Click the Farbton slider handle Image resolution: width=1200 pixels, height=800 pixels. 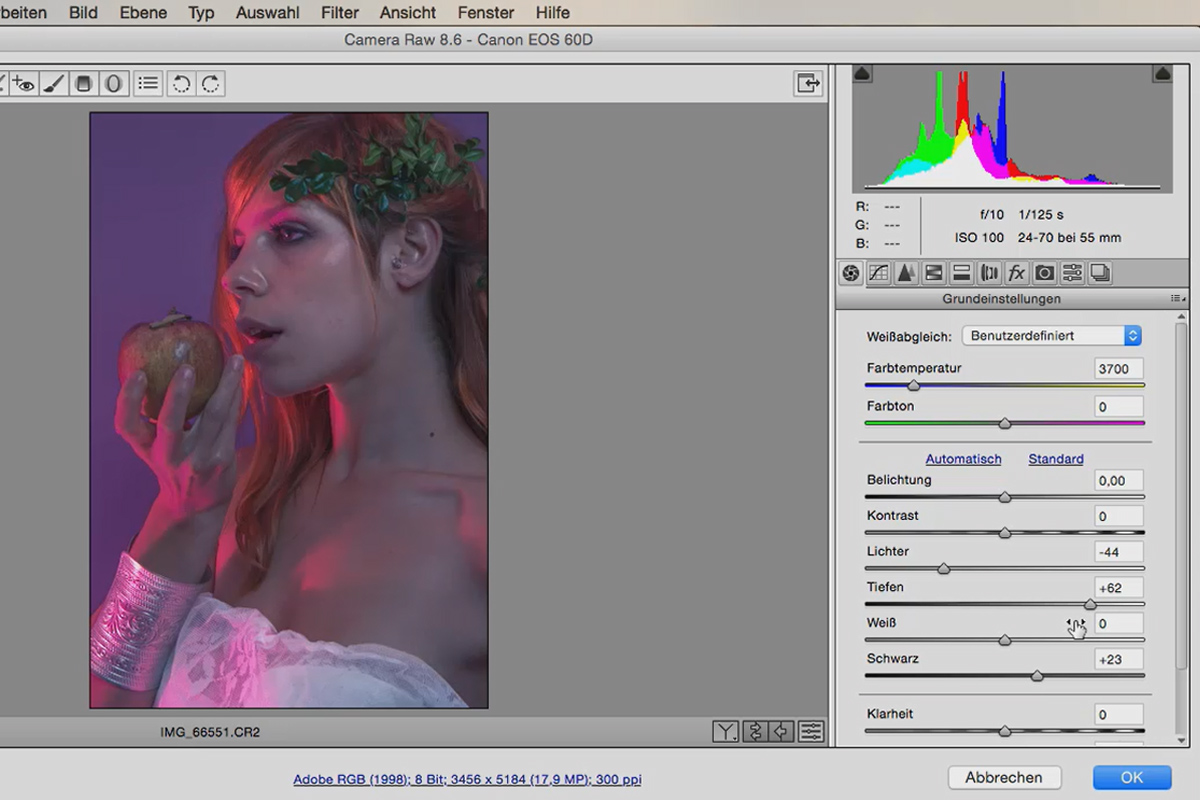tap(1005, 424)
